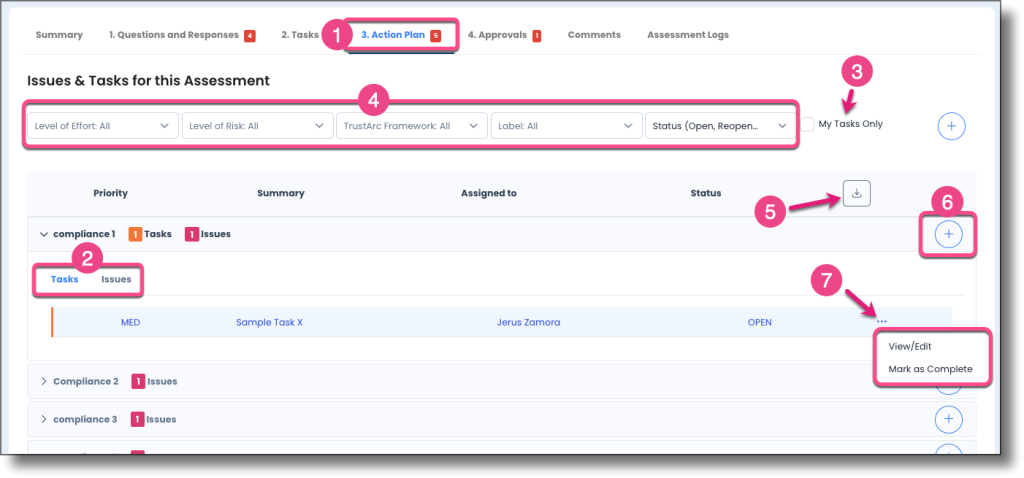
Task: Click the OPEN status of Sample Task X
Action: [x=760, y=323]
